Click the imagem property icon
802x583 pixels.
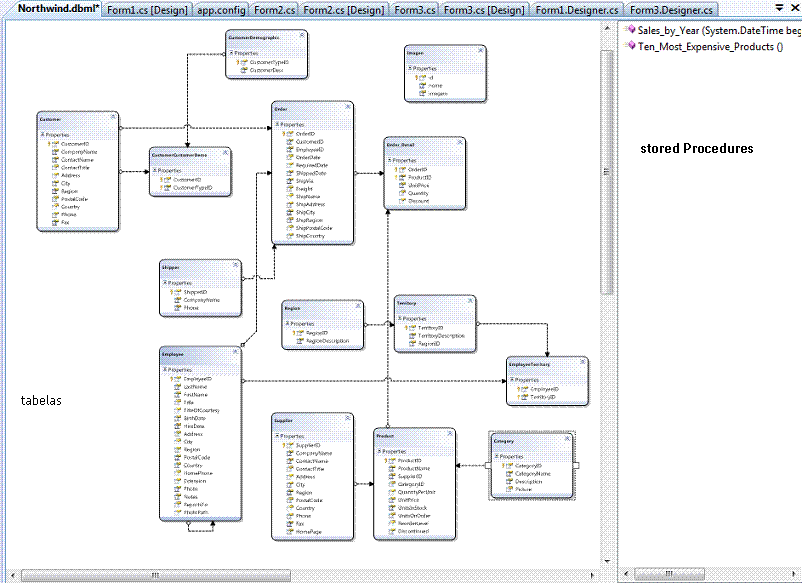tap(422, 94)
